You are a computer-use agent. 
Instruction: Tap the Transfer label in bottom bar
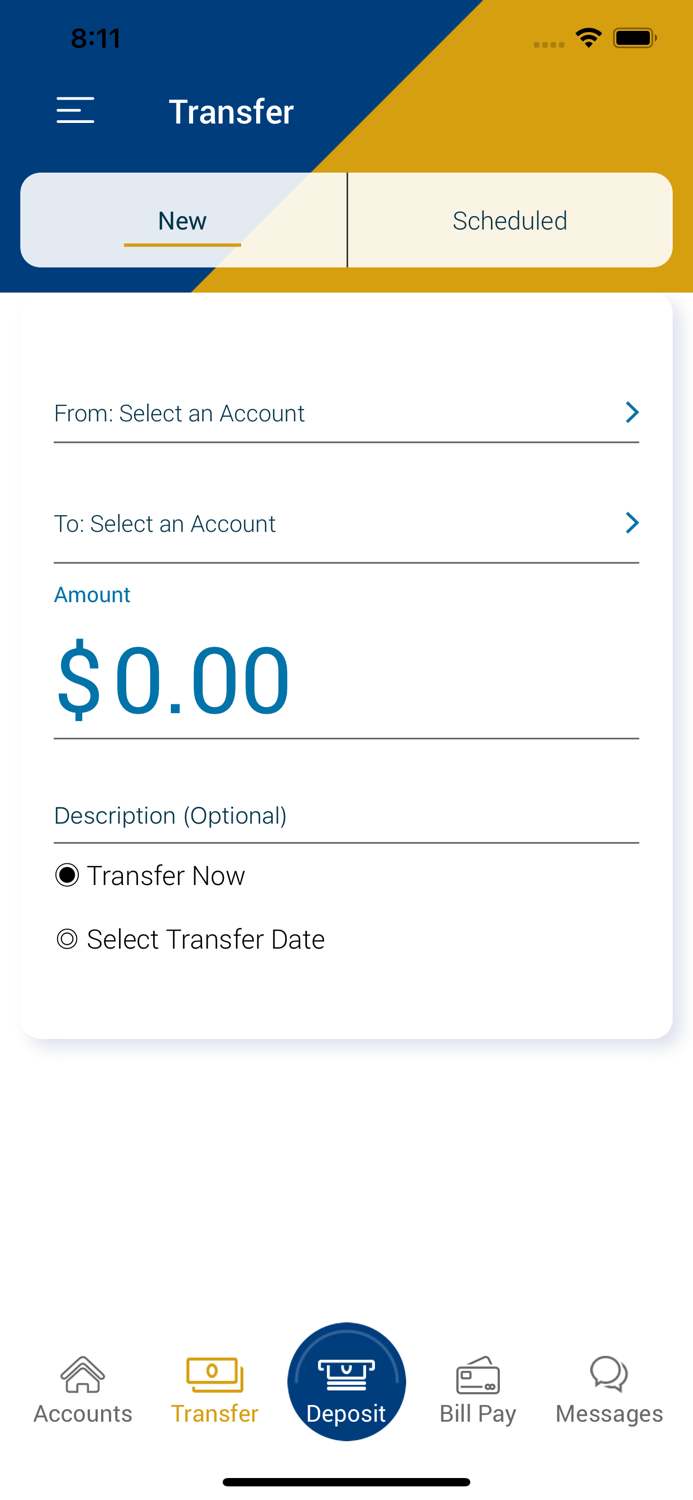(214, 1413)
